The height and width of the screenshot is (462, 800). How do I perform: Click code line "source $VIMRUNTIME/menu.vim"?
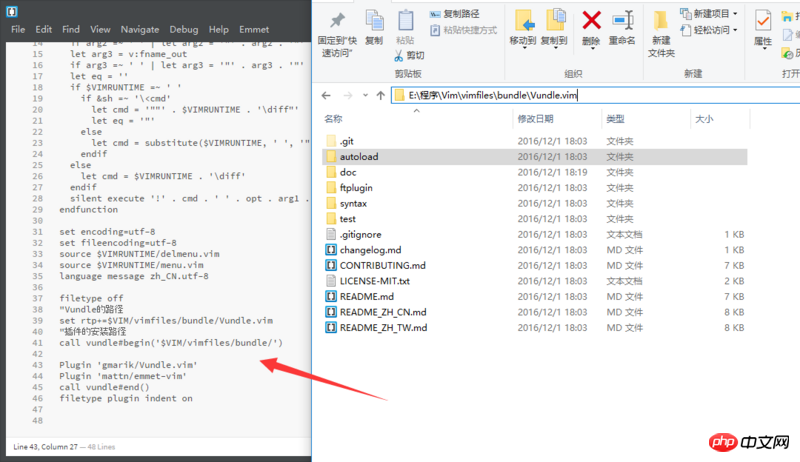[x=131, y=265]
